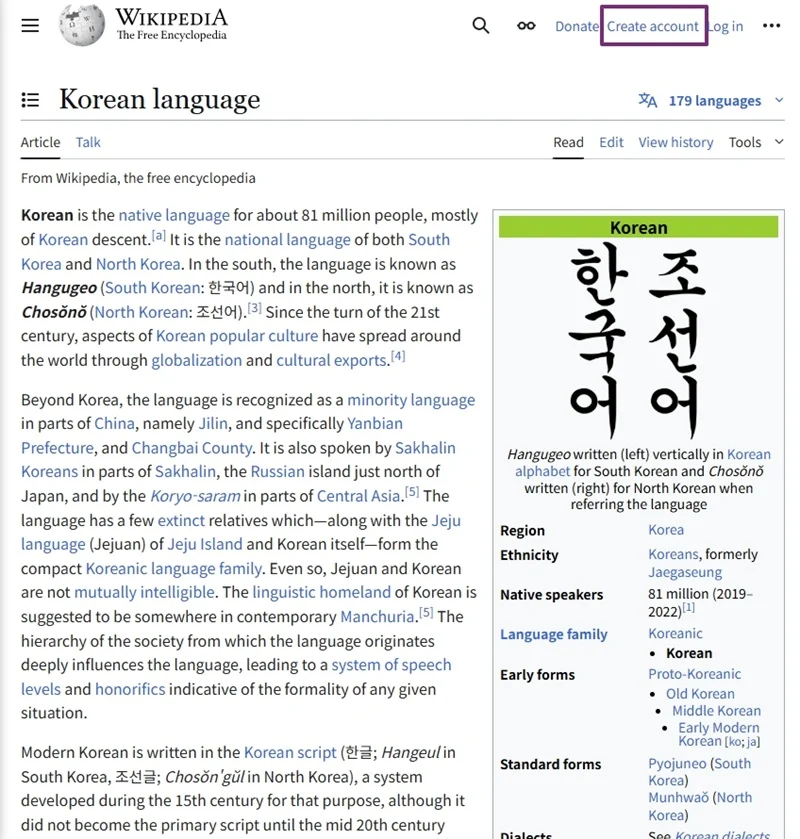
Task: Open the Middle Korean link
Action: (716, 711)
